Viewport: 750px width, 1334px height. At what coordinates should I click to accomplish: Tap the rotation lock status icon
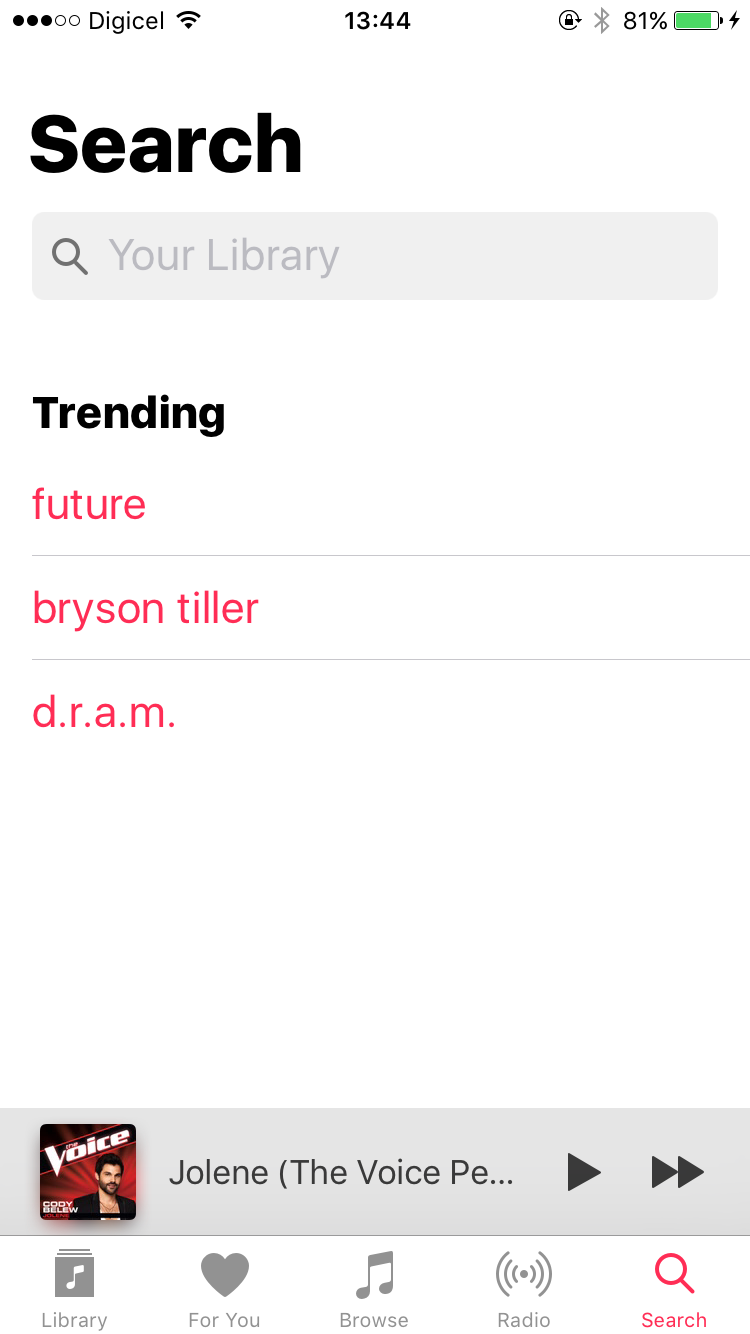(x=570, y=21)
